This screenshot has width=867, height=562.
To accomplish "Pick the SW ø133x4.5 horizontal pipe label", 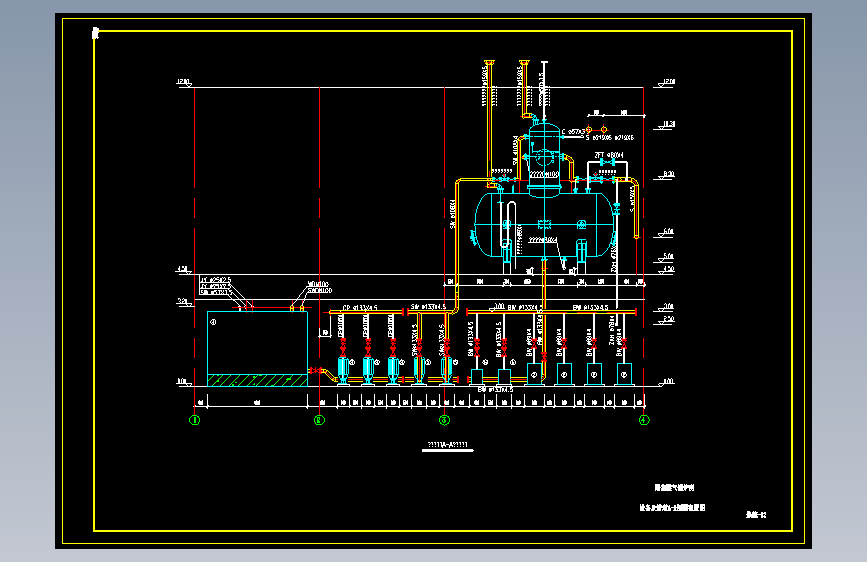I will pos(429,307).
